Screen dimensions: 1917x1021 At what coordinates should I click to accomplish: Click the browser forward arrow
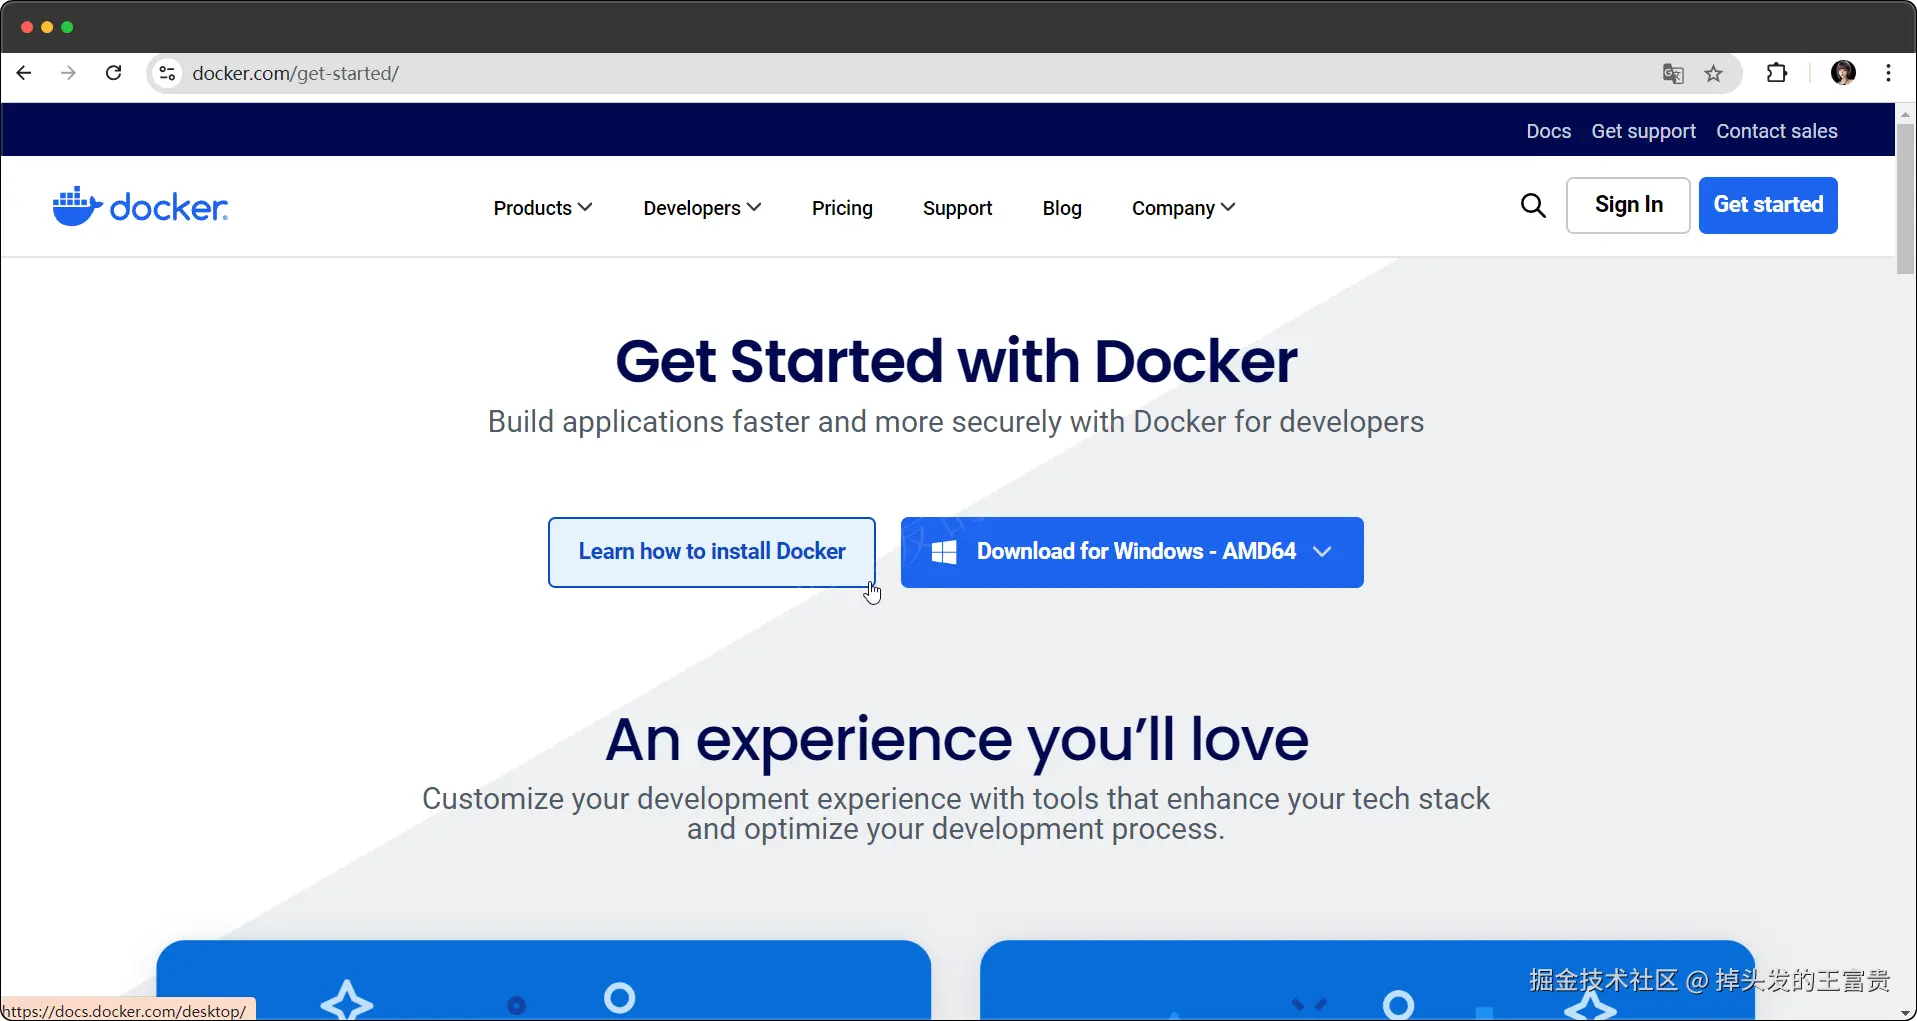(x=68, y=73)
